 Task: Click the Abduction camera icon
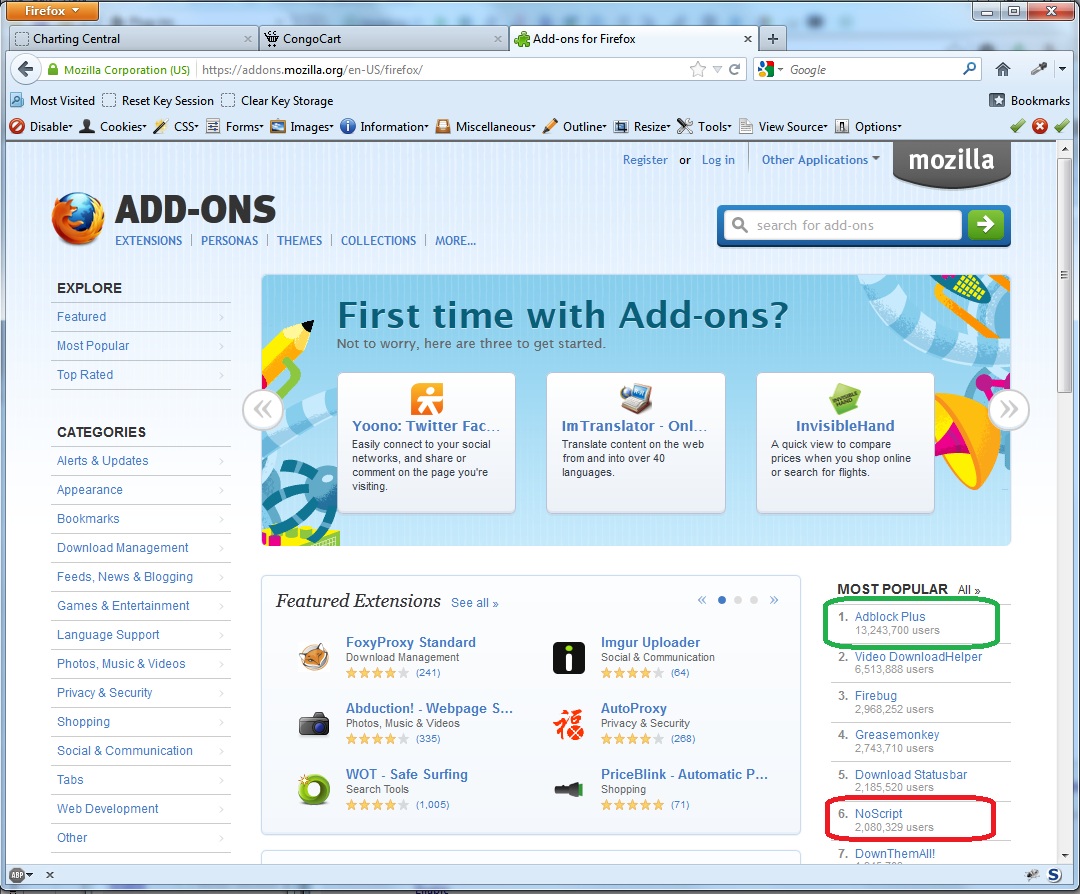[x=314, y=724]
